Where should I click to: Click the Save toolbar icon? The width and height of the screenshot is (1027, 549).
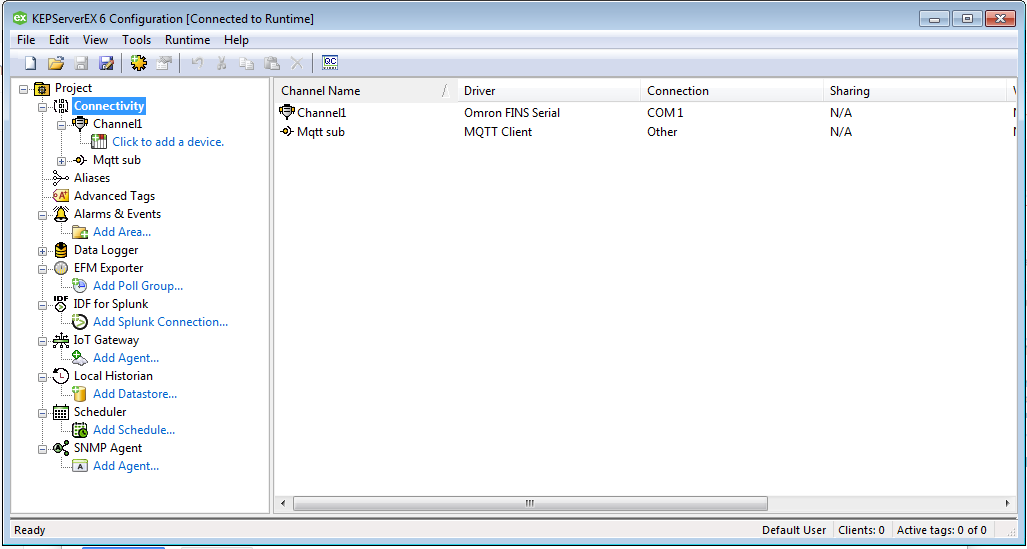(x=81, y=63)
